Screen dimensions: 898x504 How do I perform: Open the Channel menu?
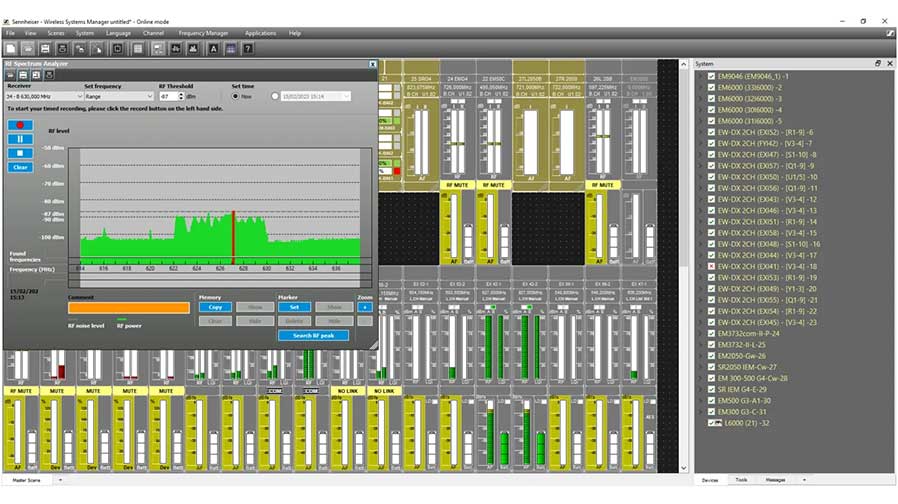coord(153,33)
